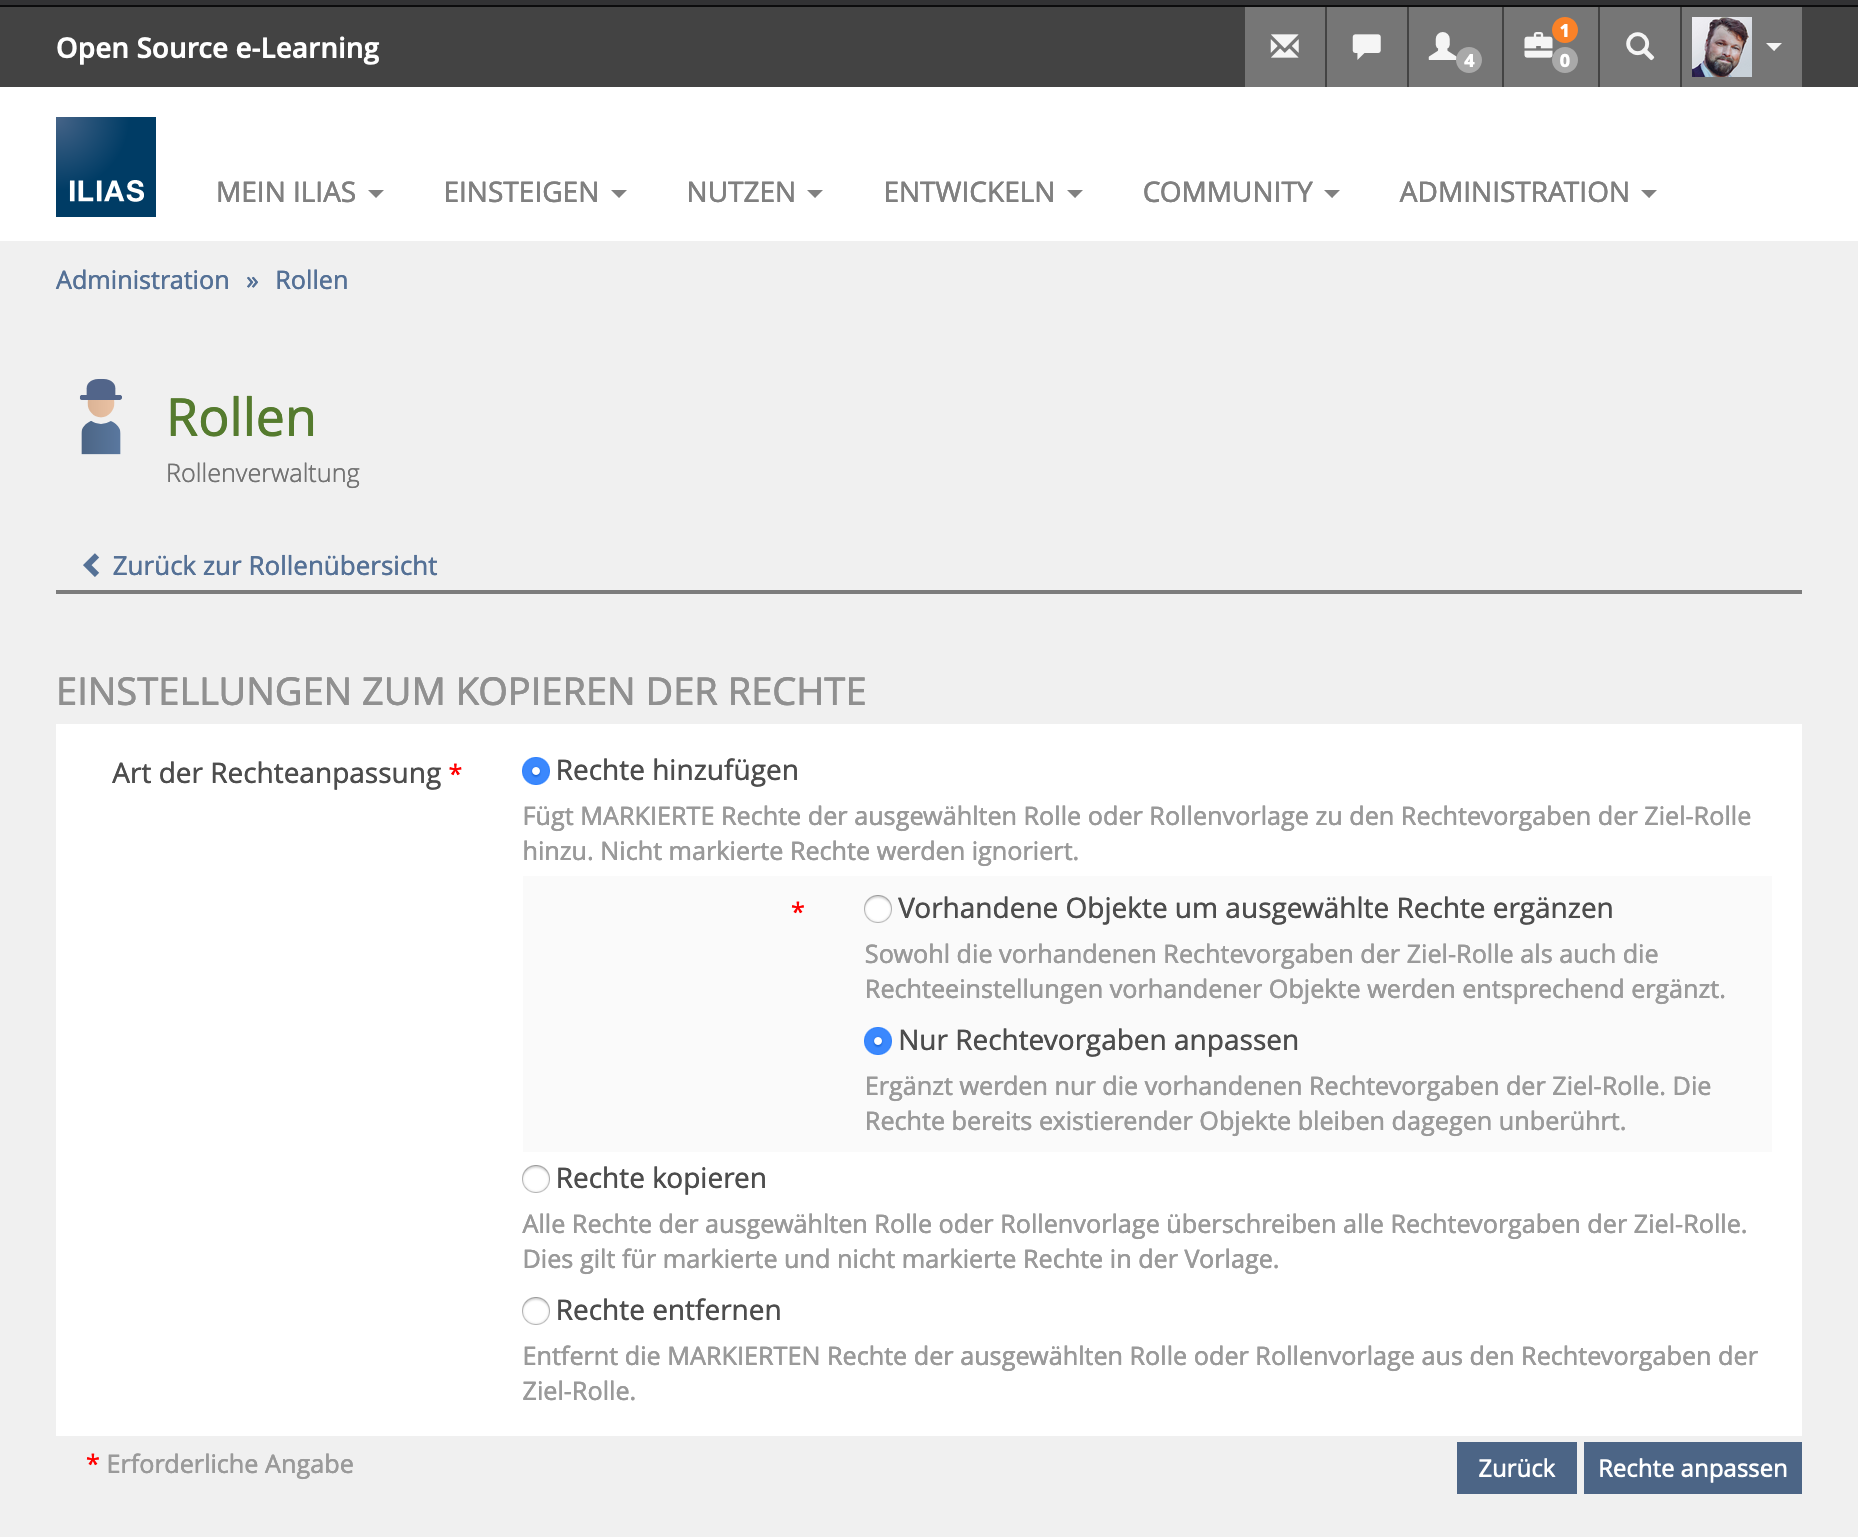1858x1537 pixels.
Task: Click the ILIAS logo
Action: [106, 167]
